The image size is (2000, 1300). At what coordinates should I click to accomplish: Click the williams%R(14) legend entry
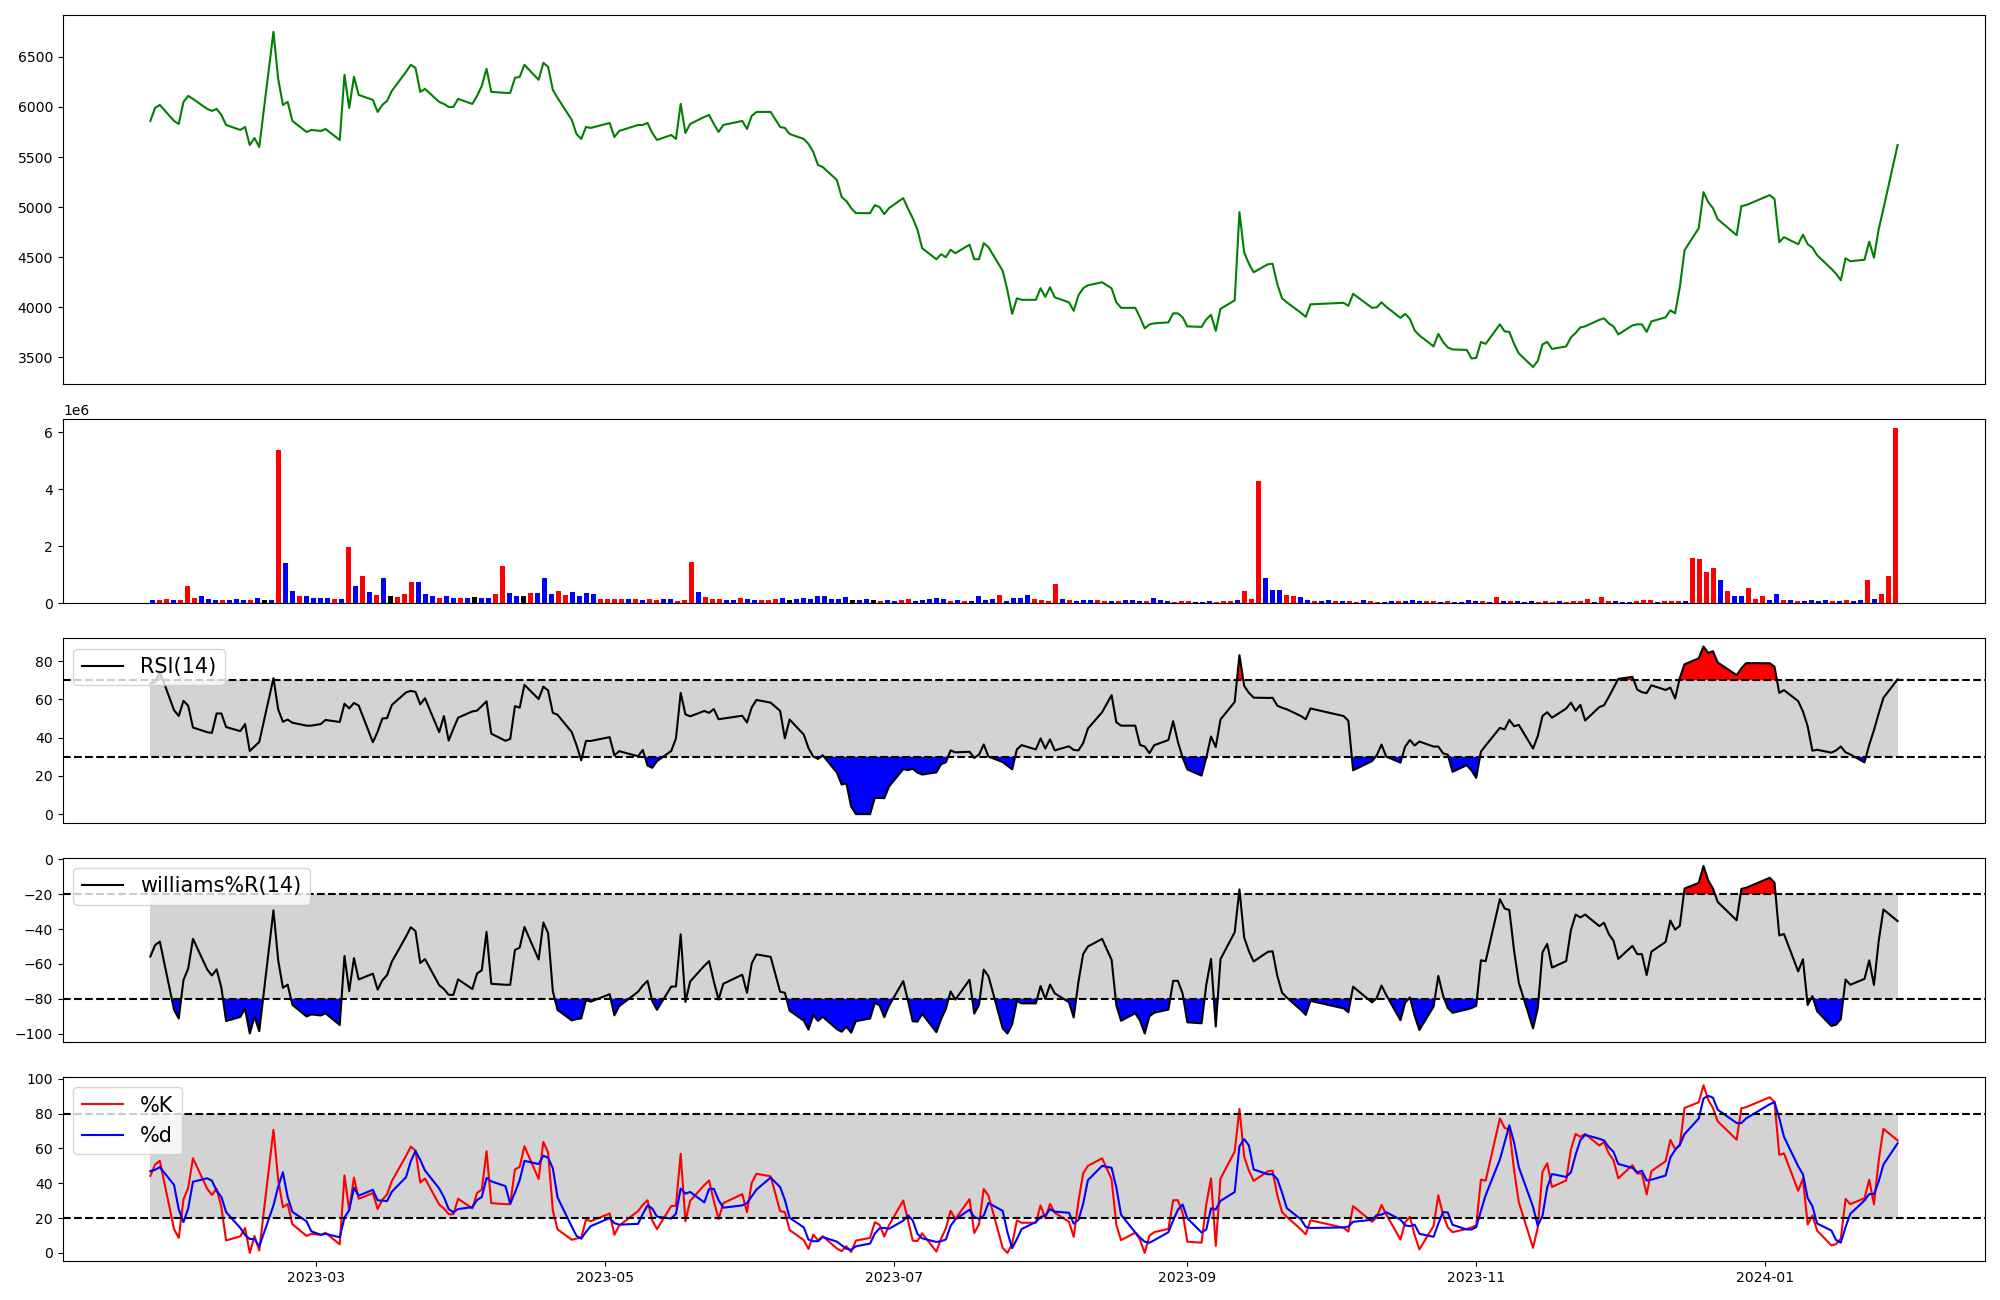pos(220,885)
